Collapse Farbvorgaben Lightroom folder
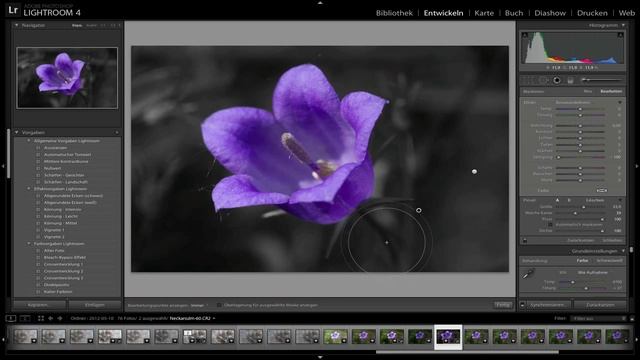 tap(29, 243)
